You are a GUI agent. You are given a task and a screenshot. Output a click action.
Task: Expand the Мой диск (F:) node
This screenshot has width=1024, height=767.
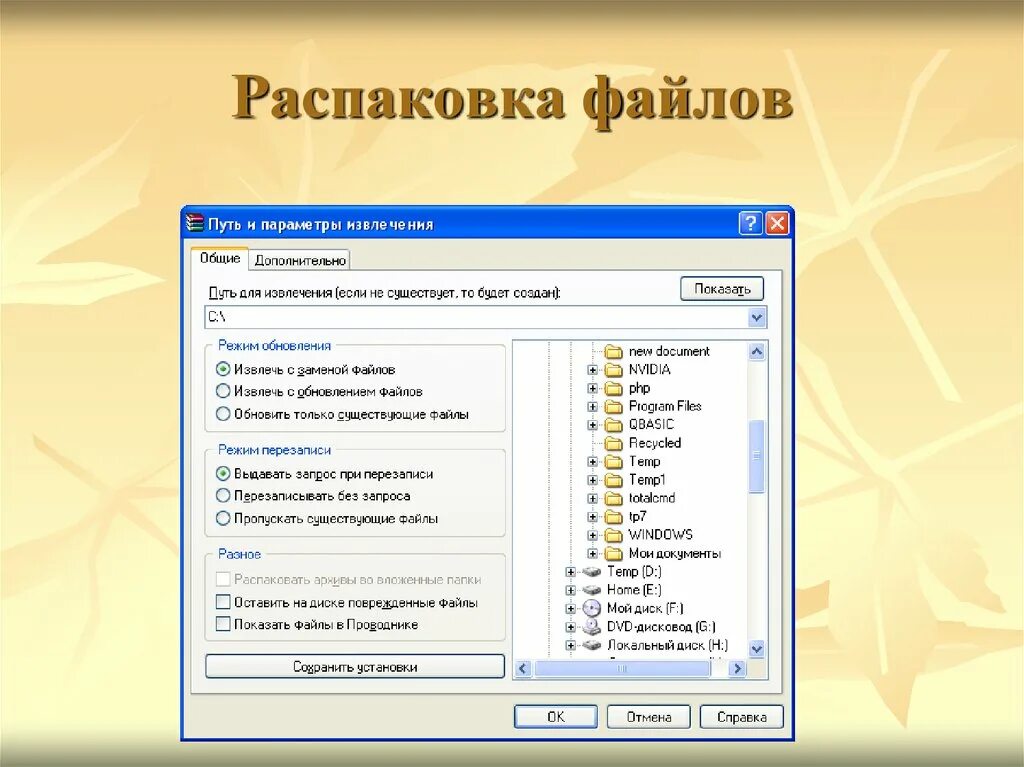pos(571,608)
